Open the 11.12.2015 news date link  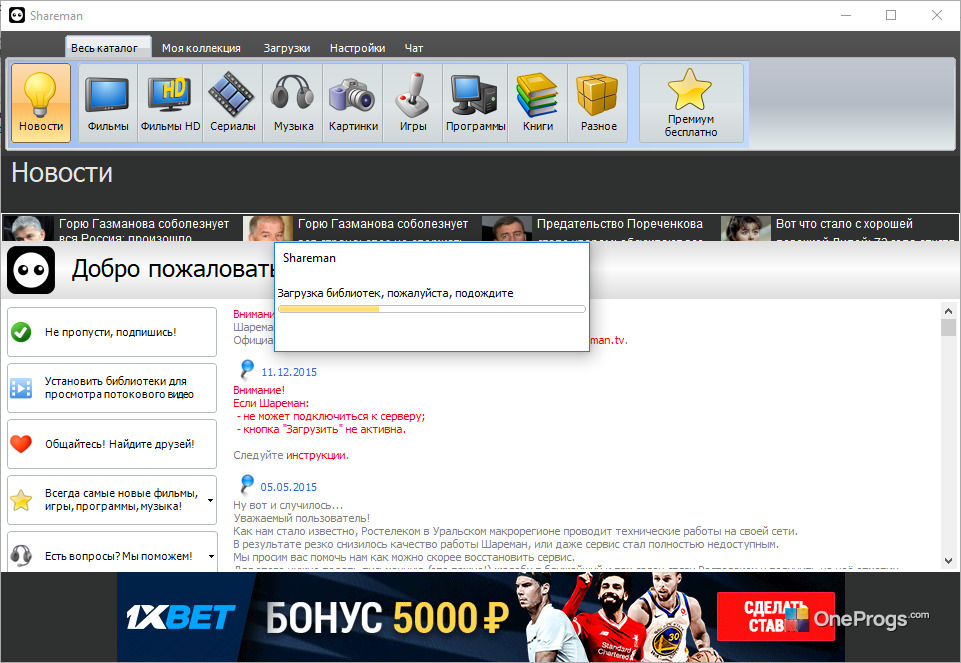pos(289,372)
